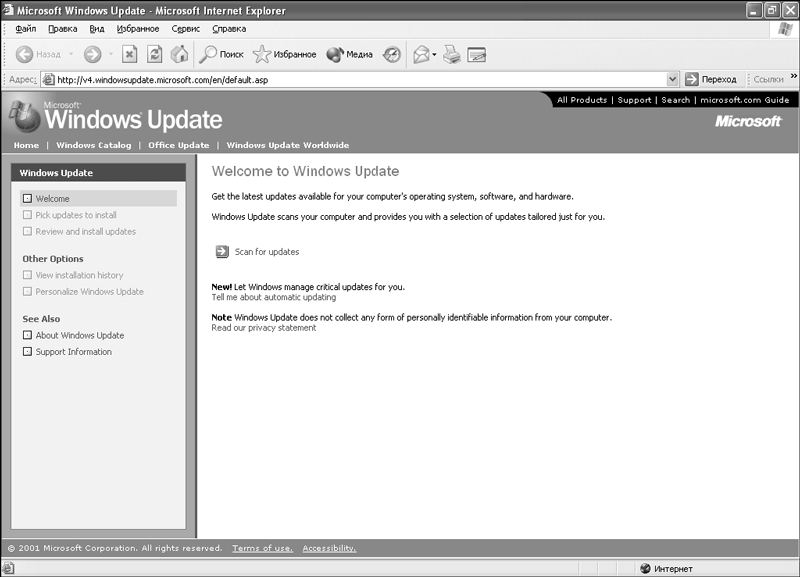Screen dimensions: 800x577
Task: Expand the Links (Ссылки) toolbar chevron
Action: pos(793,76)
